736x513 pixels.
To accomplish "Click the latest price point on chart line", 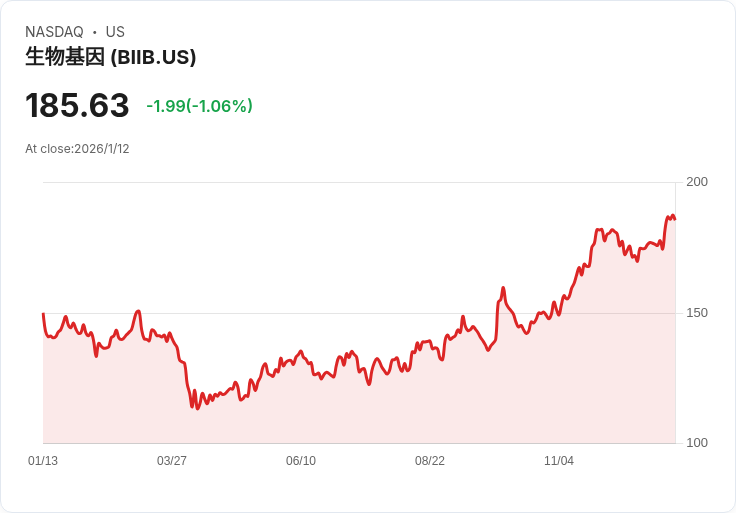I will 675,219.
